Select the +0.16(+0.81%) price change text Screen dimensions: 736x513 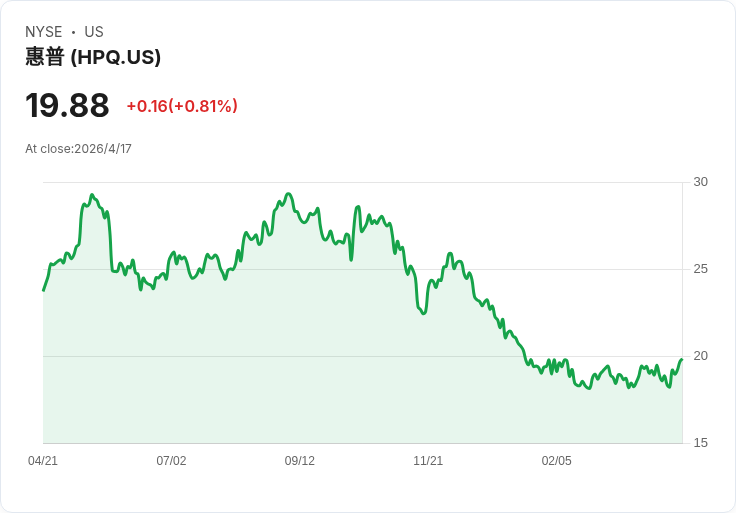[182, 106]
